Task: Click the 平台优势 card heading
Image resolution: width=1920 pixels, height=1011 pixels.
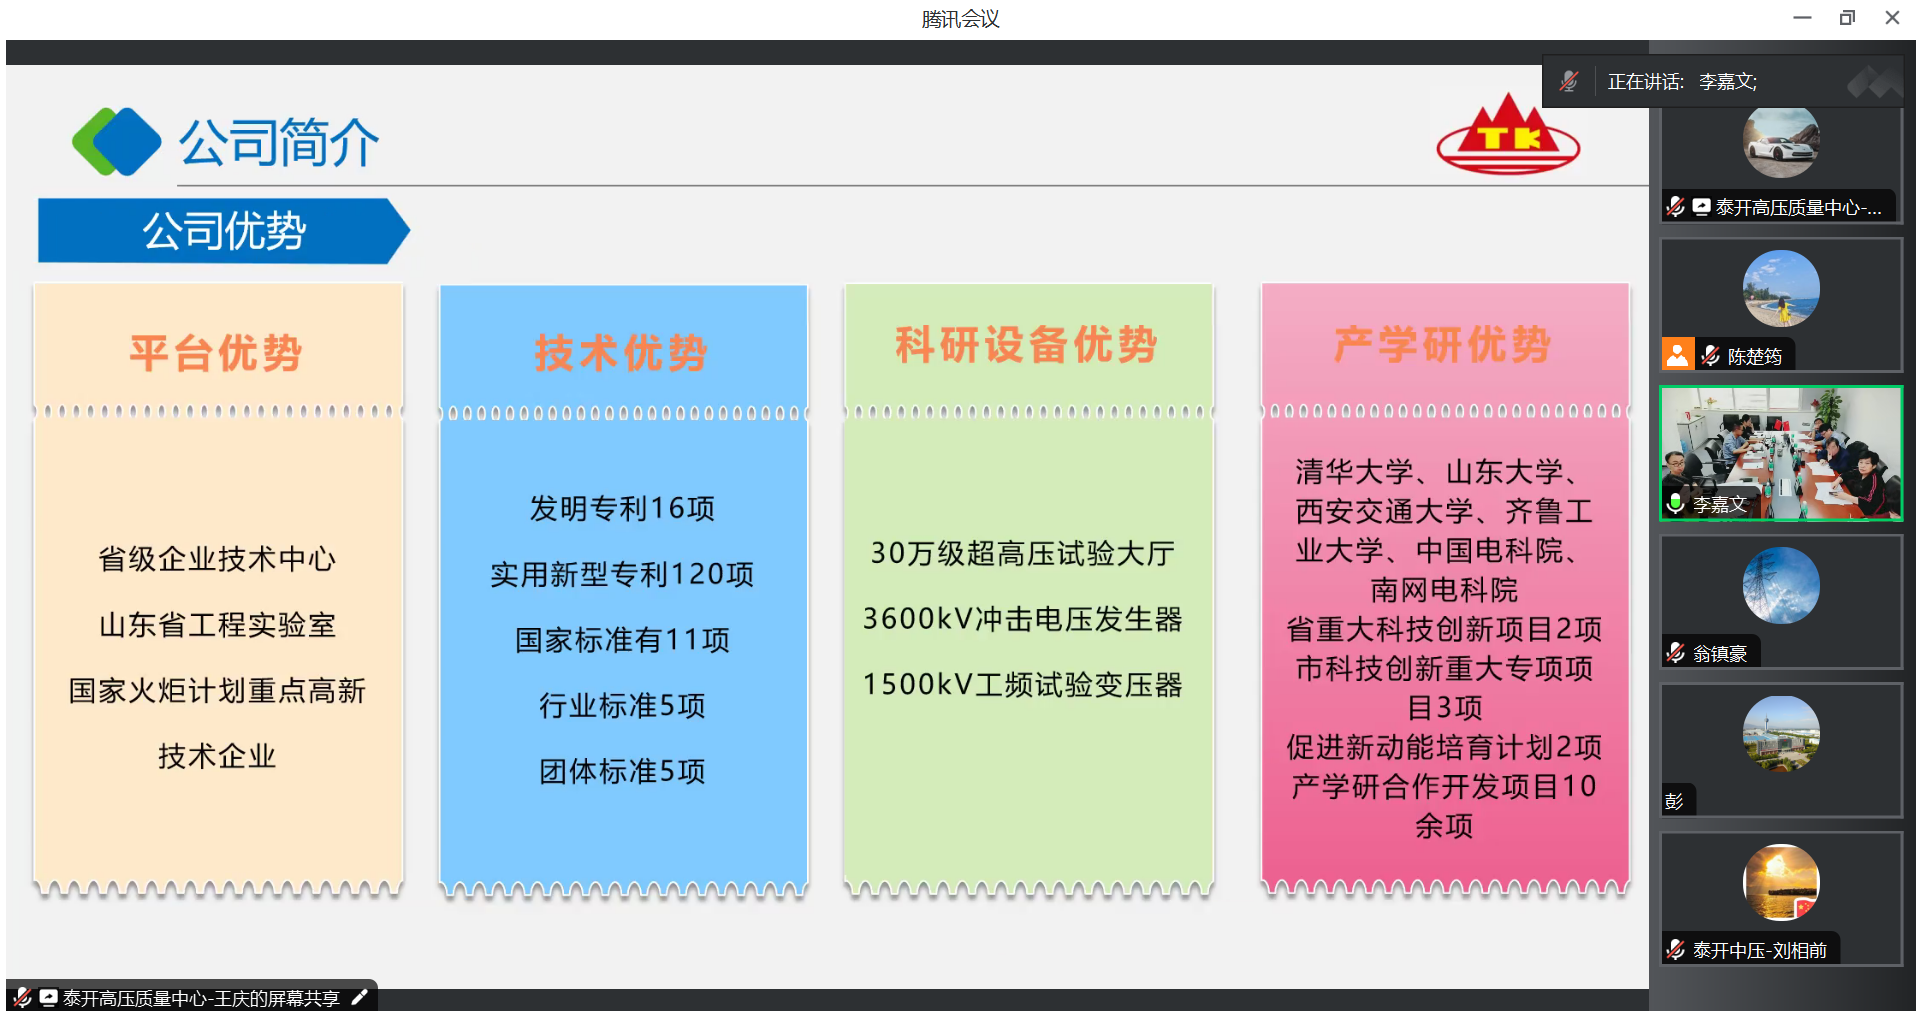Action: (x=216, y=354)
